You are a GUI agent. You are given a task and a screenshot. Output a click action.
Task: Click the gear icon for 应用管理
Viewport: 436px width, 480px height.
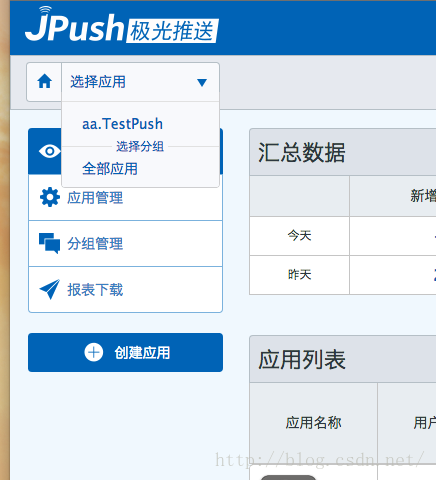tap(50, 197)
